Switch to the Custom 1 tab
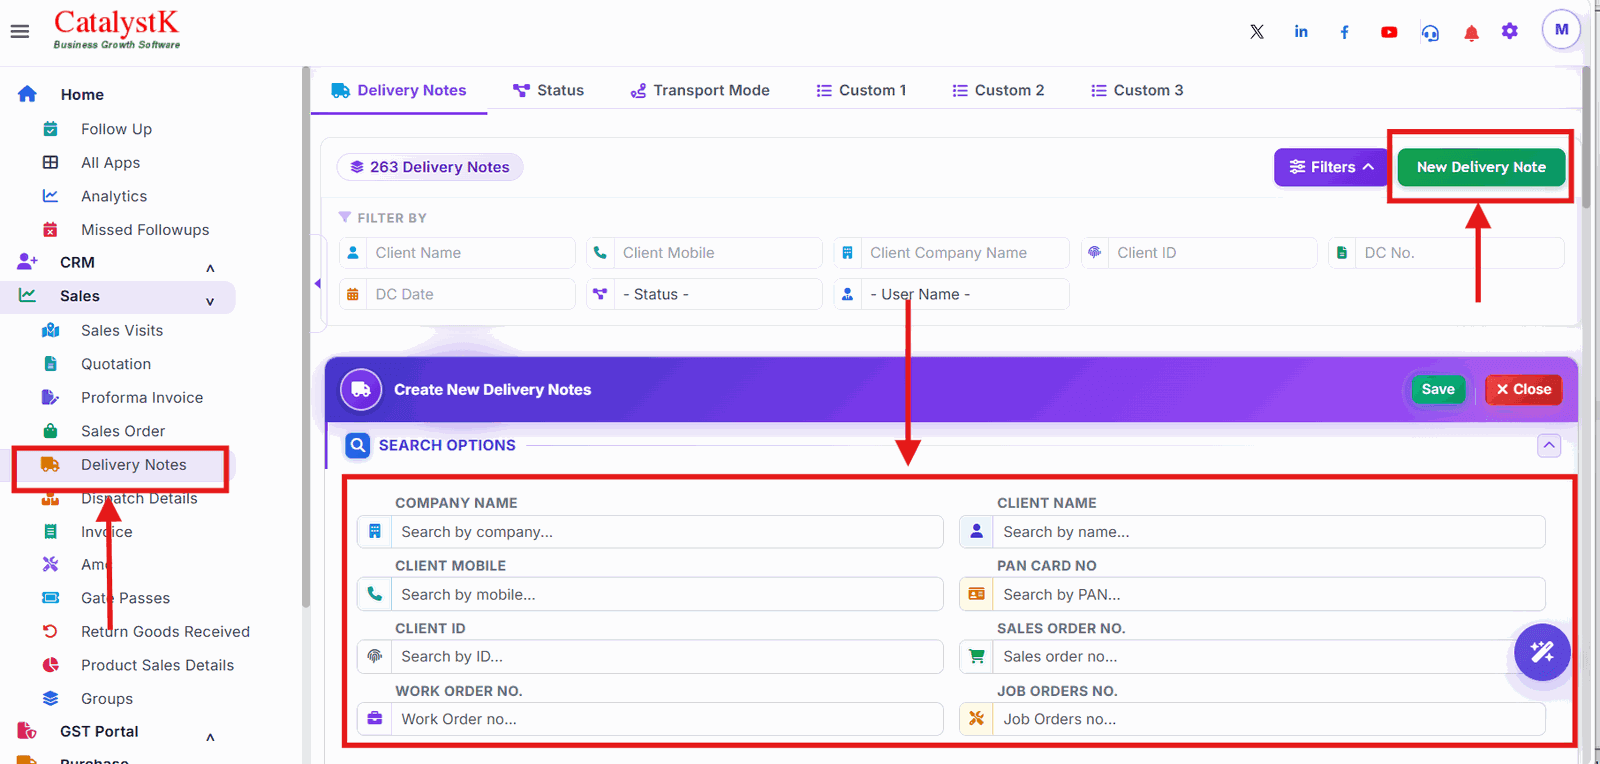The width and height of the screenshot is (1600, 764). [861, 90]
